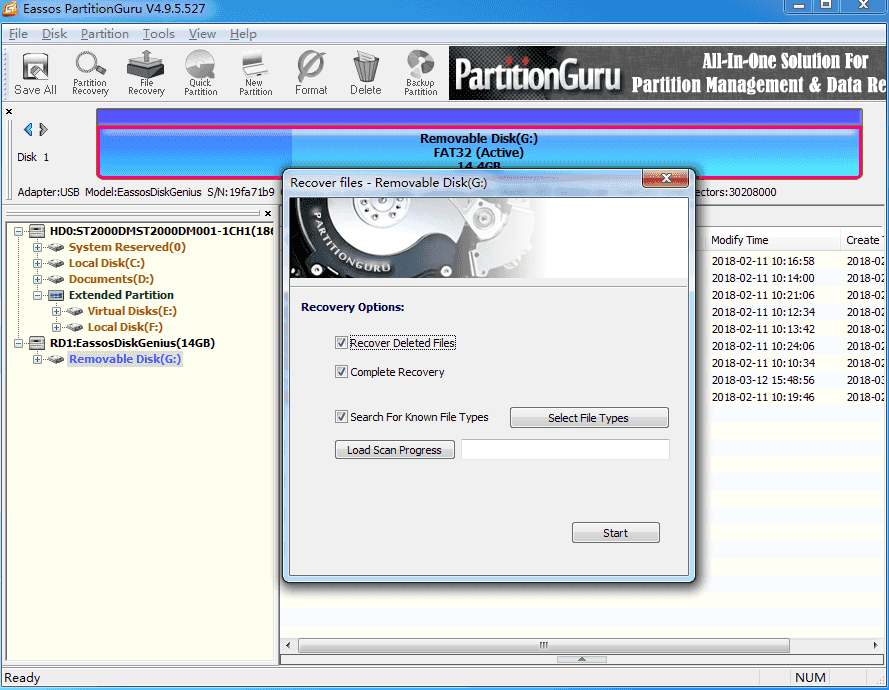
Task: Disable Search For Known File Types
Action: tap(342, 417)
